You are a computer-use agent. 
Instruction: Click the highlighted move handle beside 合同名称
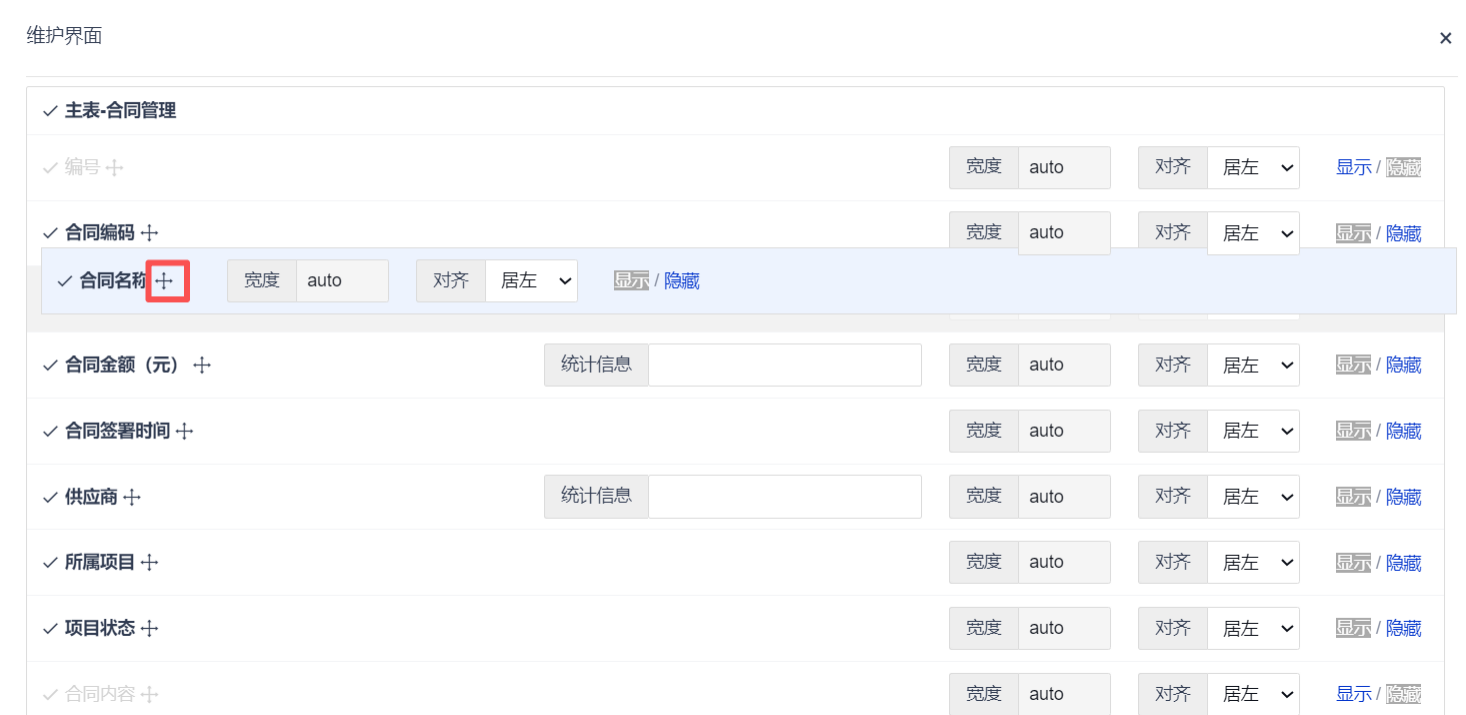(165, 281)
